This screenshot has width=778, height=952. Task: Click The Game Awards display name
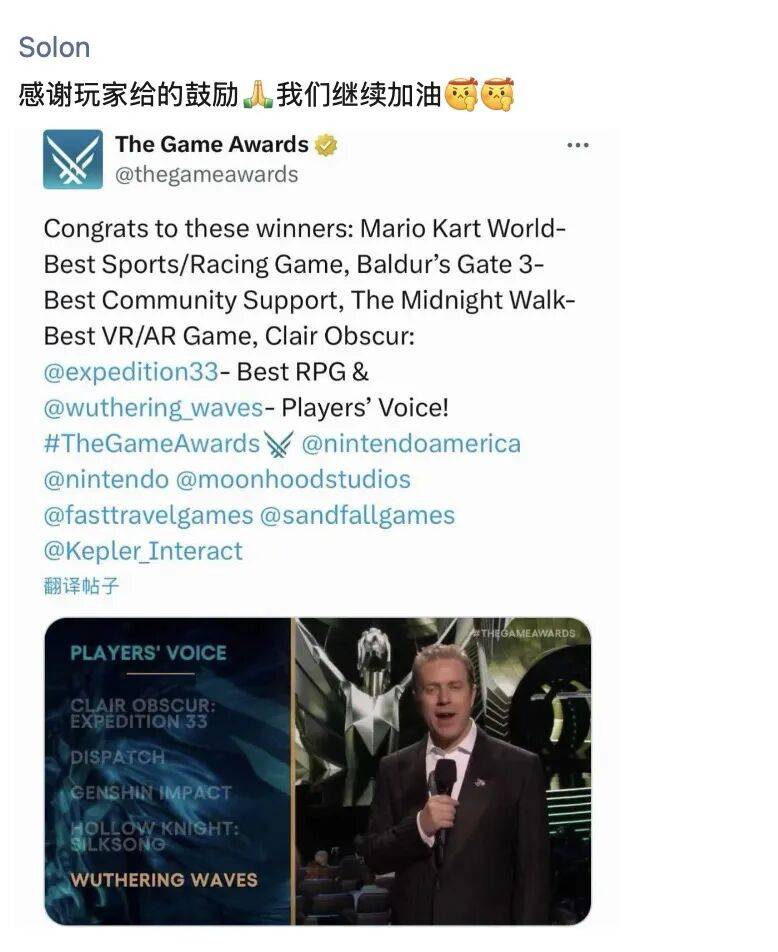click(x=212, y=144)
